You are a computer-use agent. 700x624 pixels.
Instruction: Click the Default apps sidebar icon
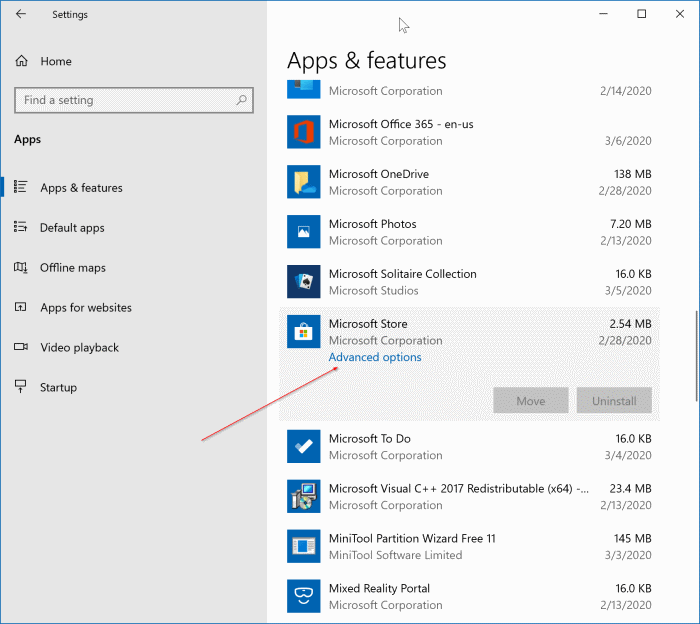click(x=21, y=227)
